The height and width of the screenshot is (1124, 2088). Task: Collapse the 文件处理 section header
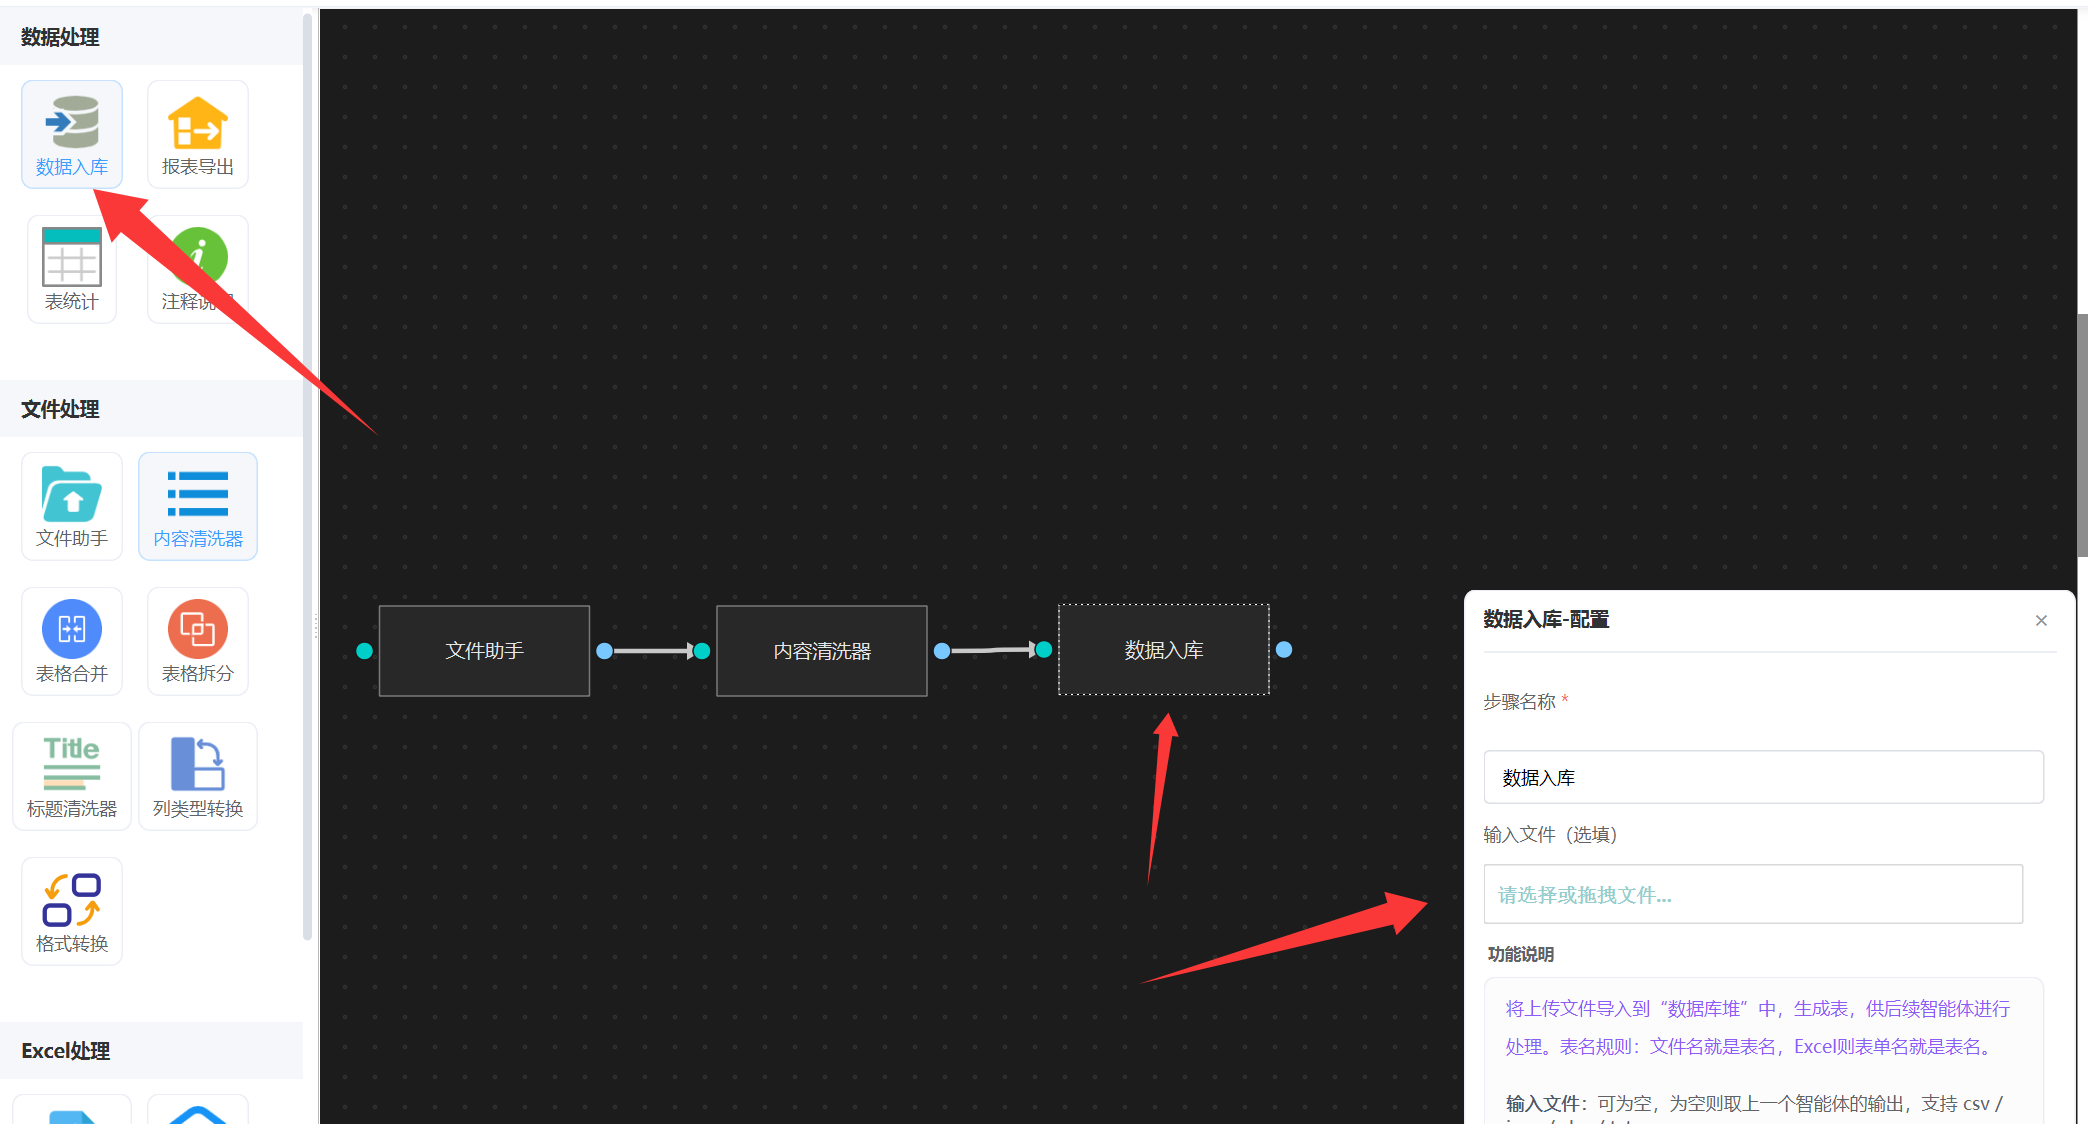point(151,409)
